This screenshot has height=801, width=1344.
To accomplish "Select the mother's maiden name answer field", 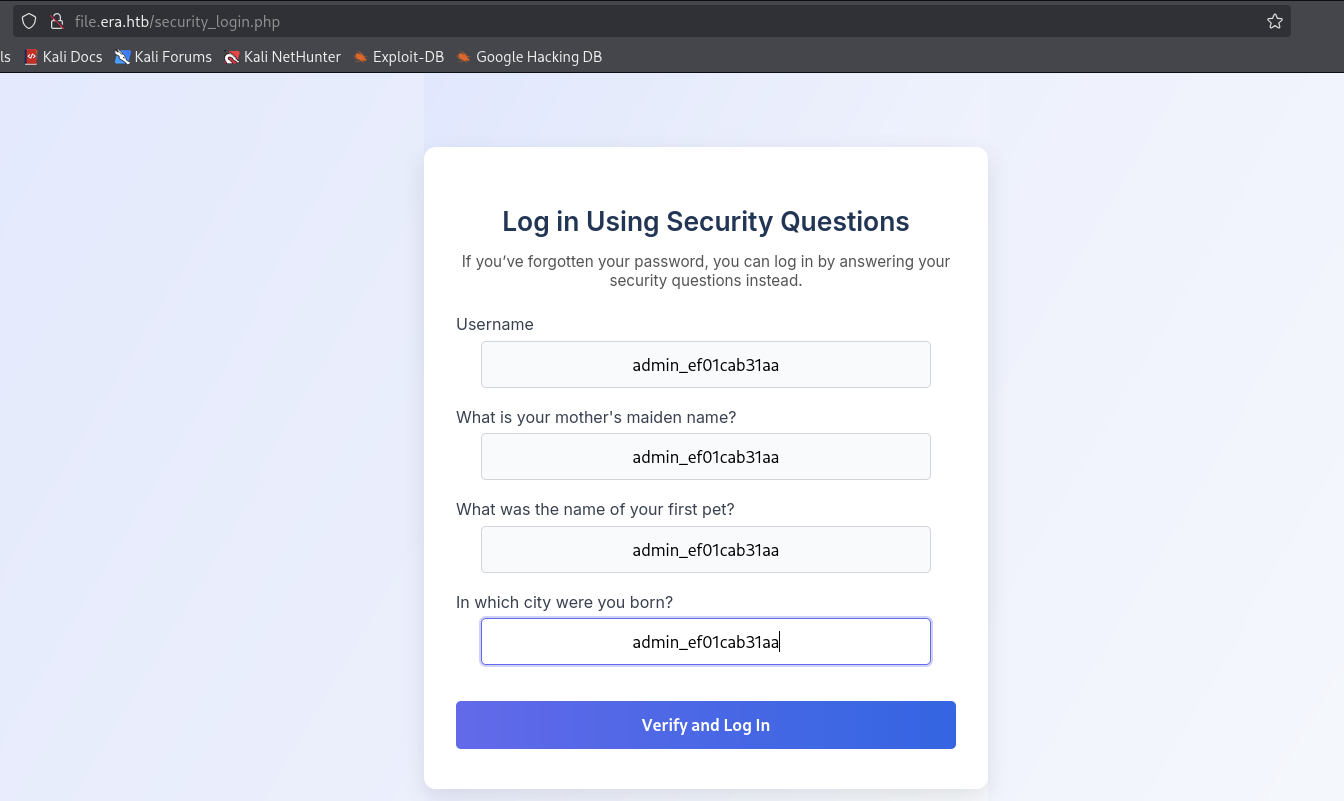I will tap(705, 456).
